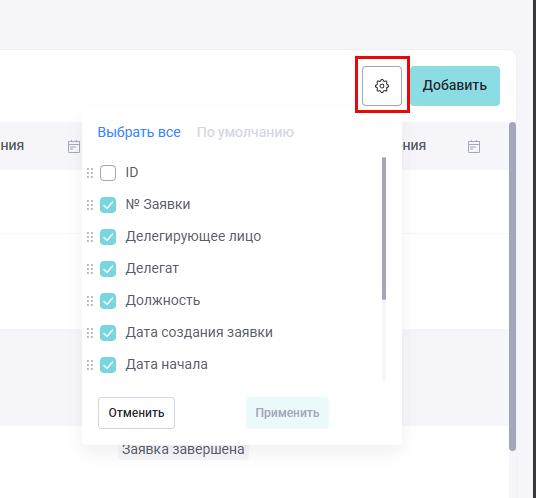Click the Выбрать все link

point(139,132)
